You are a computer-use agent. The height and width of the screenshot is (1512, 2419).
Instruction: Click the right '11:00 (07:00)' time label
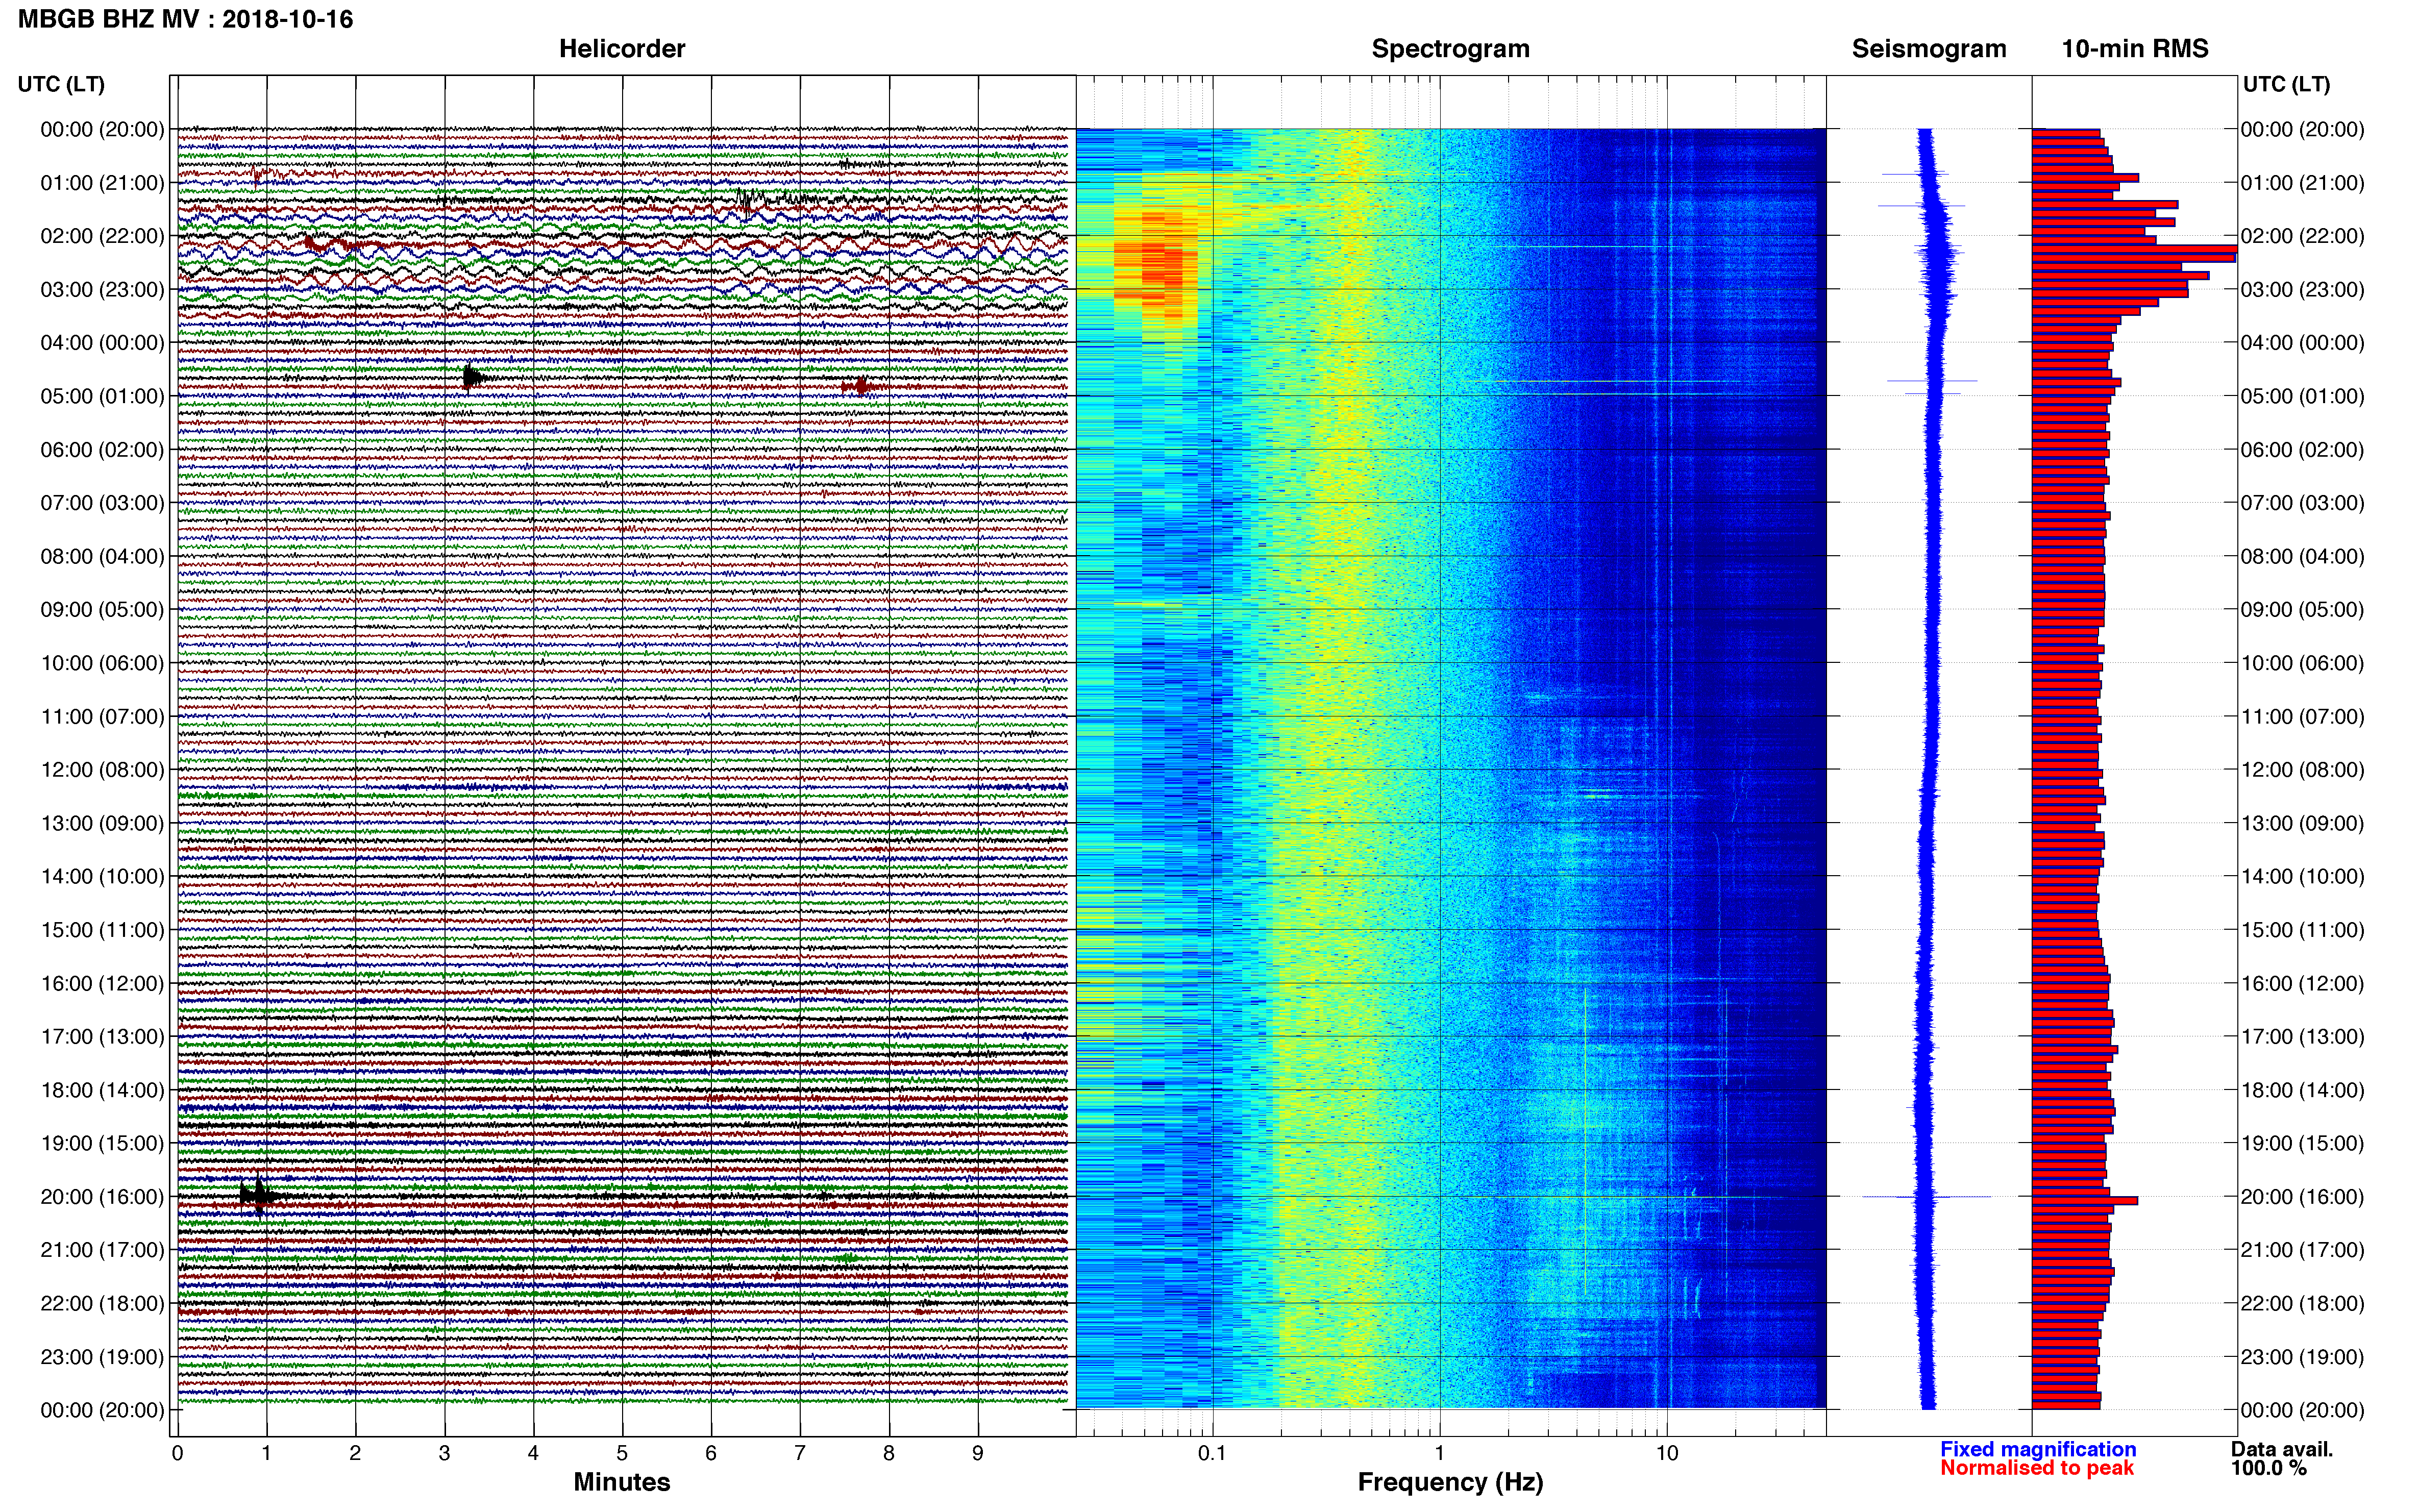pos(2303,717)
